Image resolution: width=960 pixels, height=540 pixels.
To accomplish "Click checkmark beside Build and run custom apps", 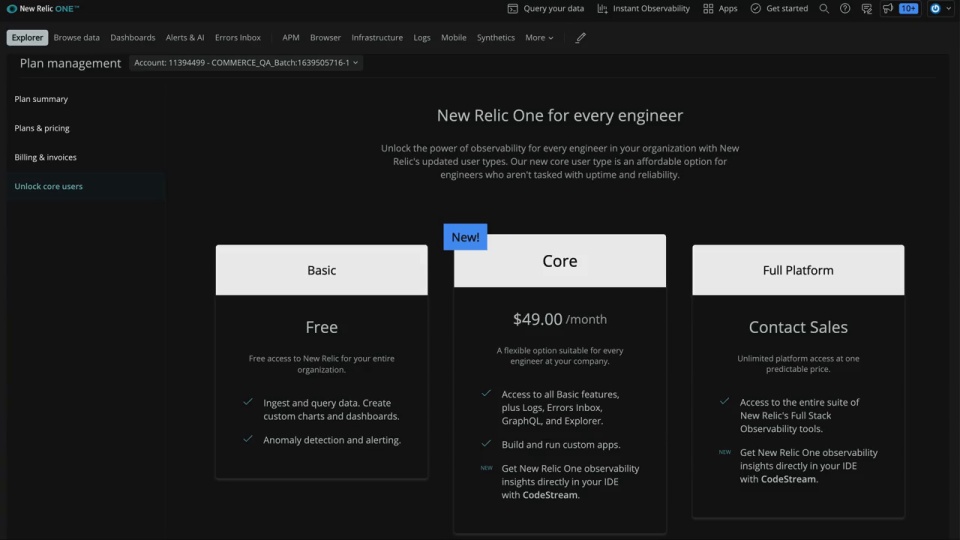I will [x=486, y=443].
